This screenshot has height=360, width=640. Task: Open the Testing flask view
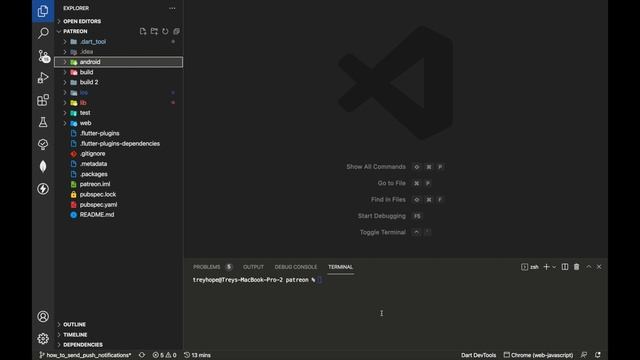(x=43, y=122)
